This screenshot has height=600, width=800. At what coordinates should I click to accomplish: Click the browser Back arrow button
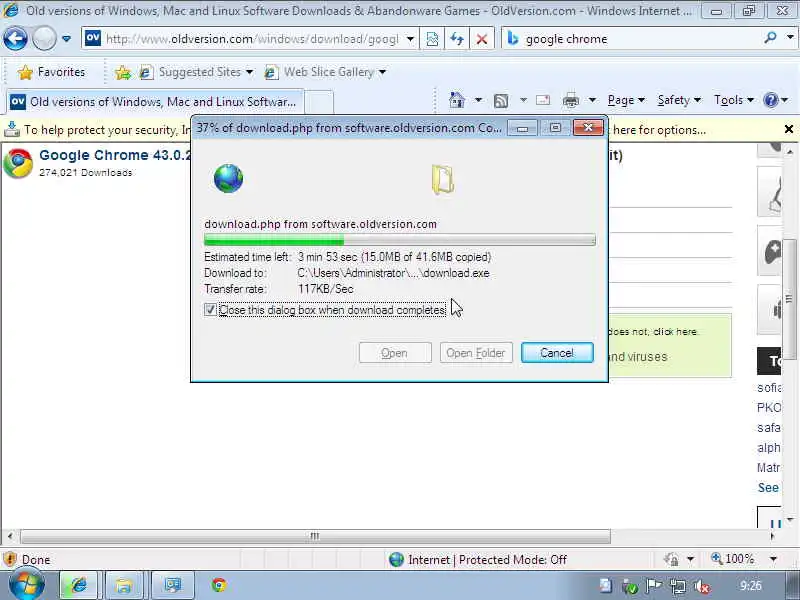pos(15,39)
